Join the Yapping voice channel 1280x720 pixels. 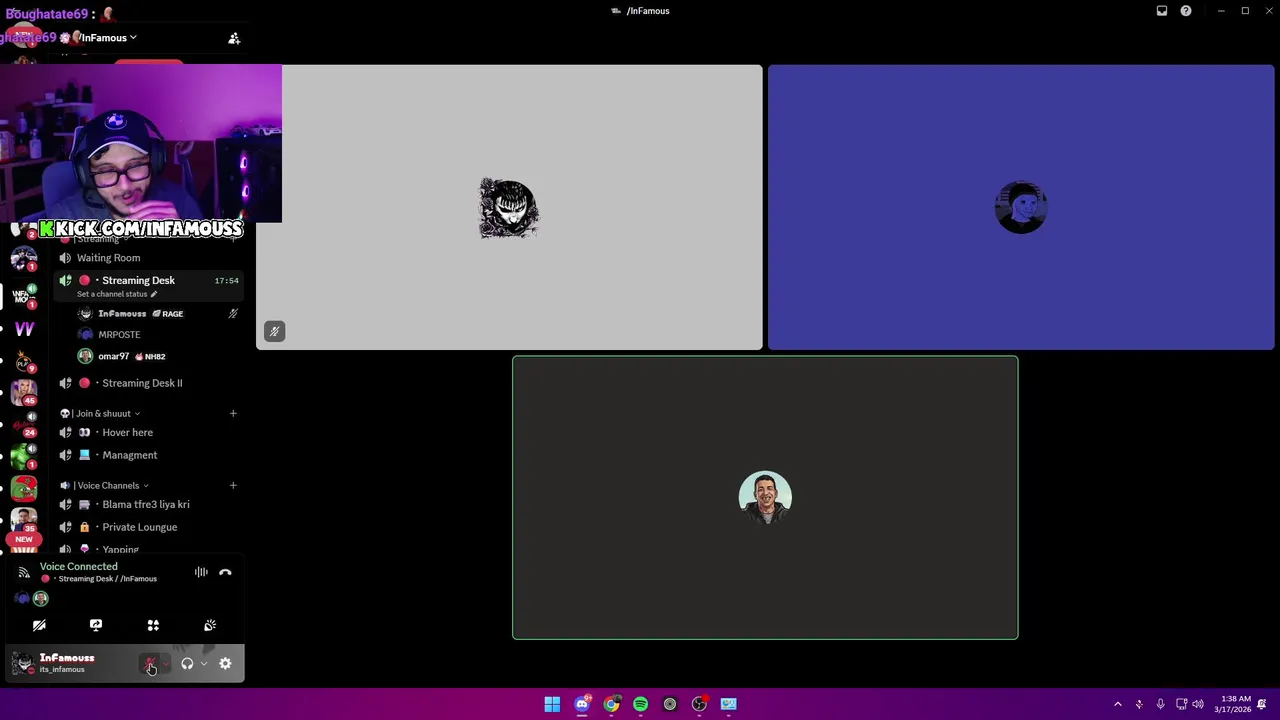click(148, 549)
